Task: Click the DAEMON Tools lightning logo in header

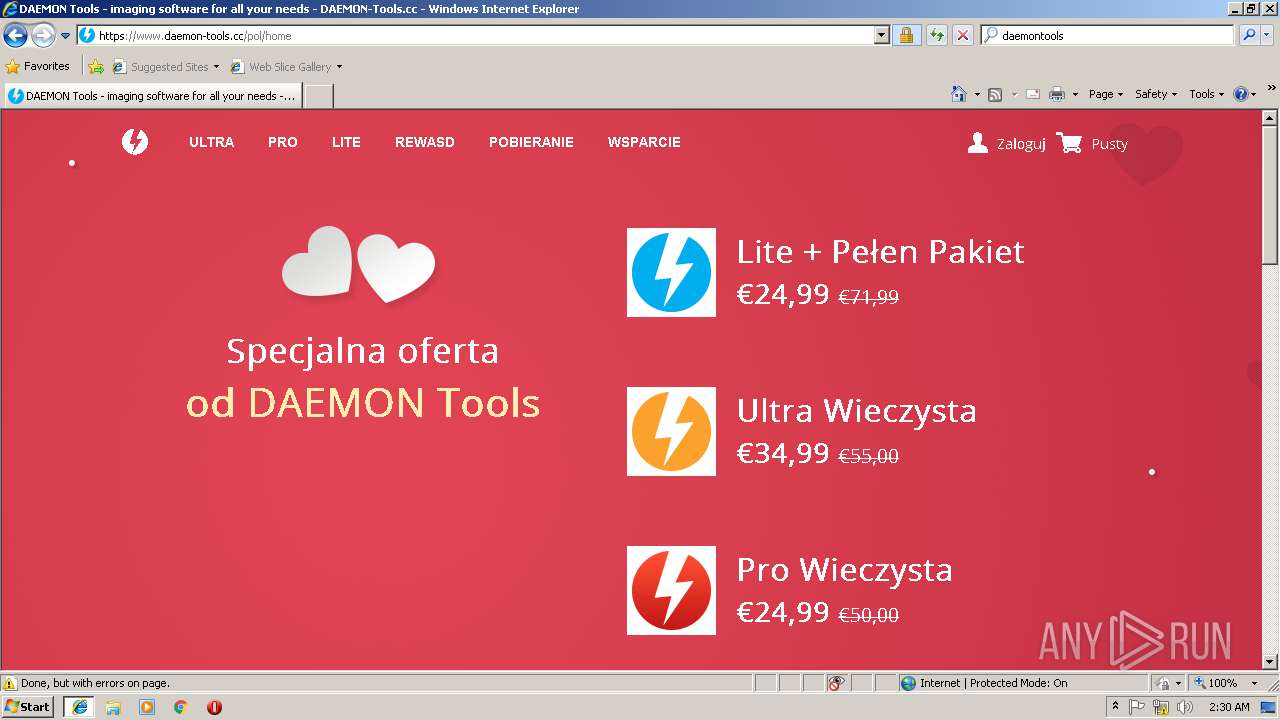Action: pyautogui.click(x=135, y=142)
